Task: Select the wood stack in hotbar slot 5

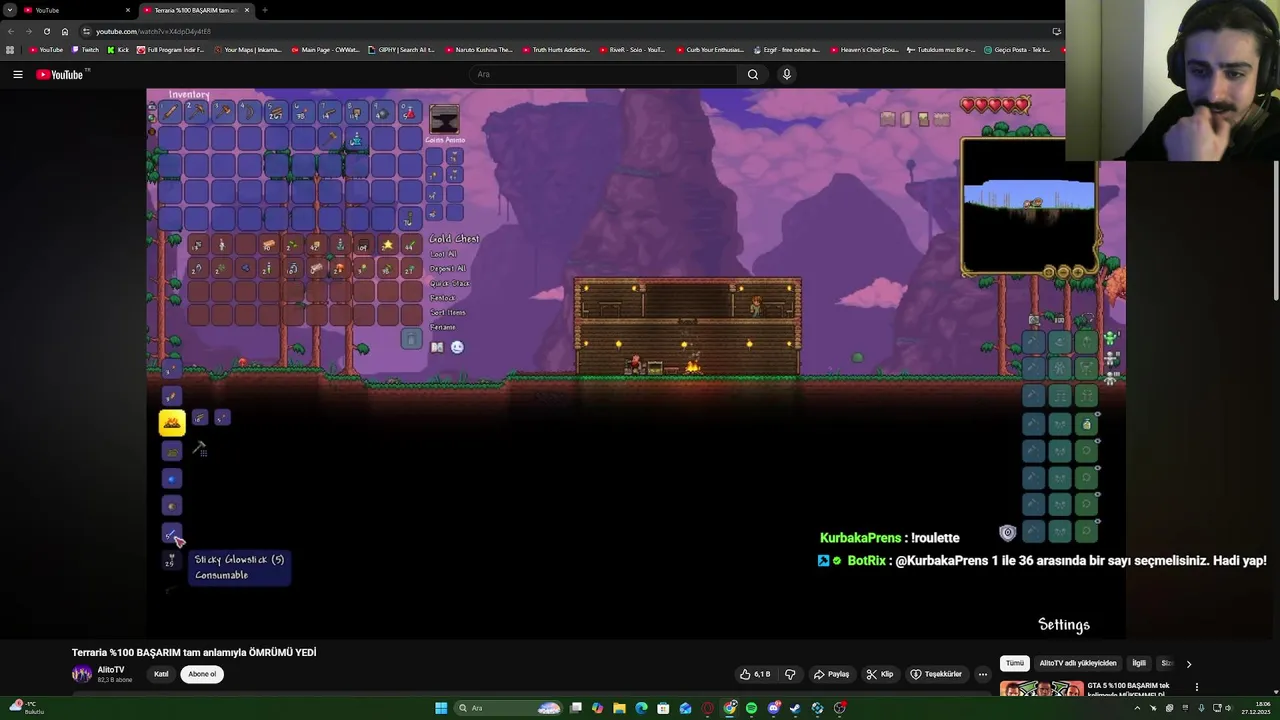Action: (276, 112)
